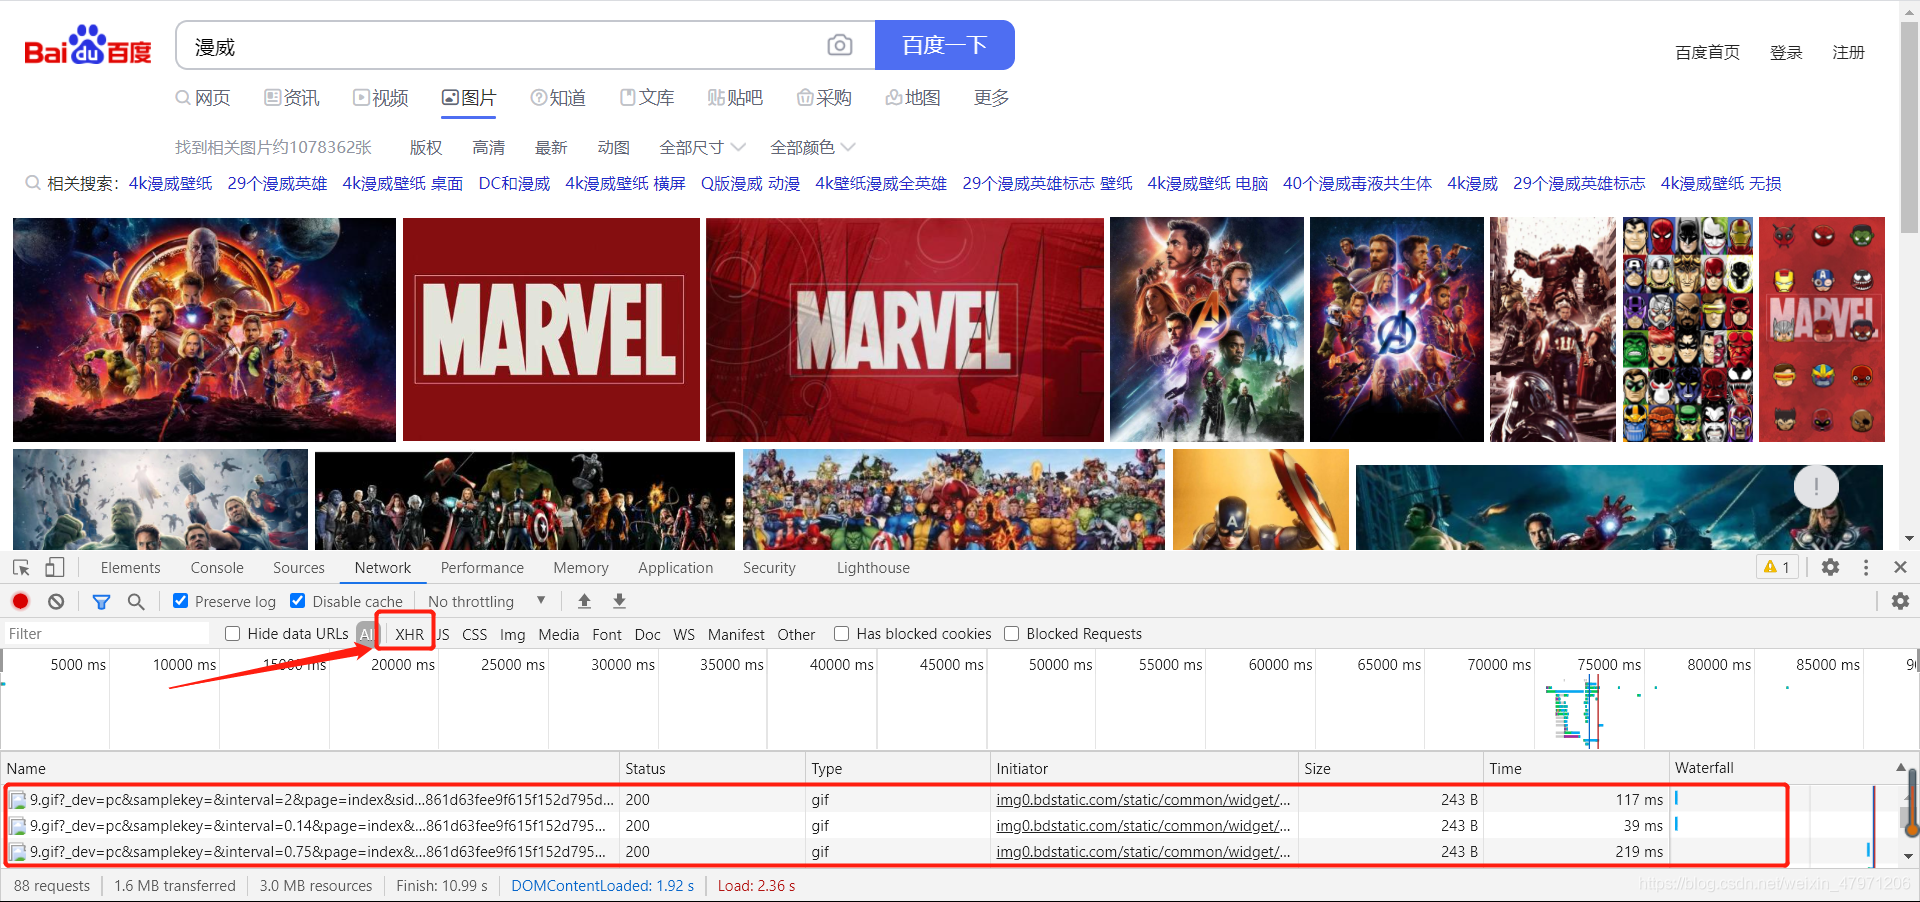Click the related search magnifier icon
Viewport: 1920px width, 902px height.
[33, 183]
